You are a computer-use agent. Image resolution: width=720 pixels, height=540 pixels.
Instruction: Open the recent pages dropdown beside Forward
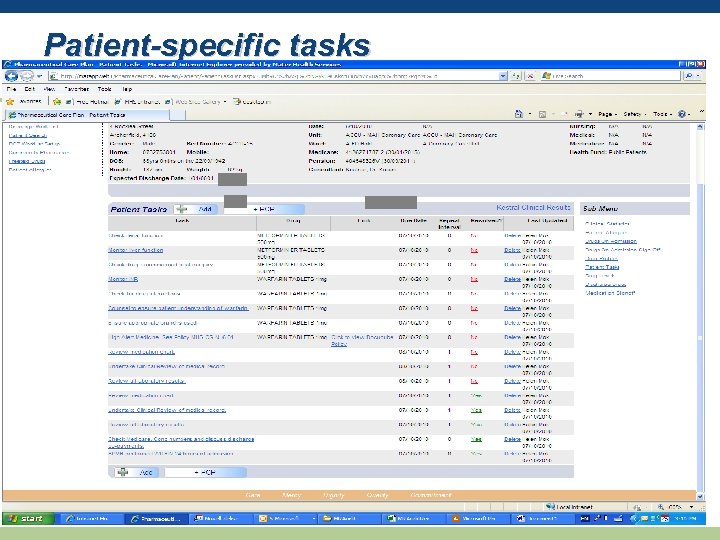pos(39,76)
